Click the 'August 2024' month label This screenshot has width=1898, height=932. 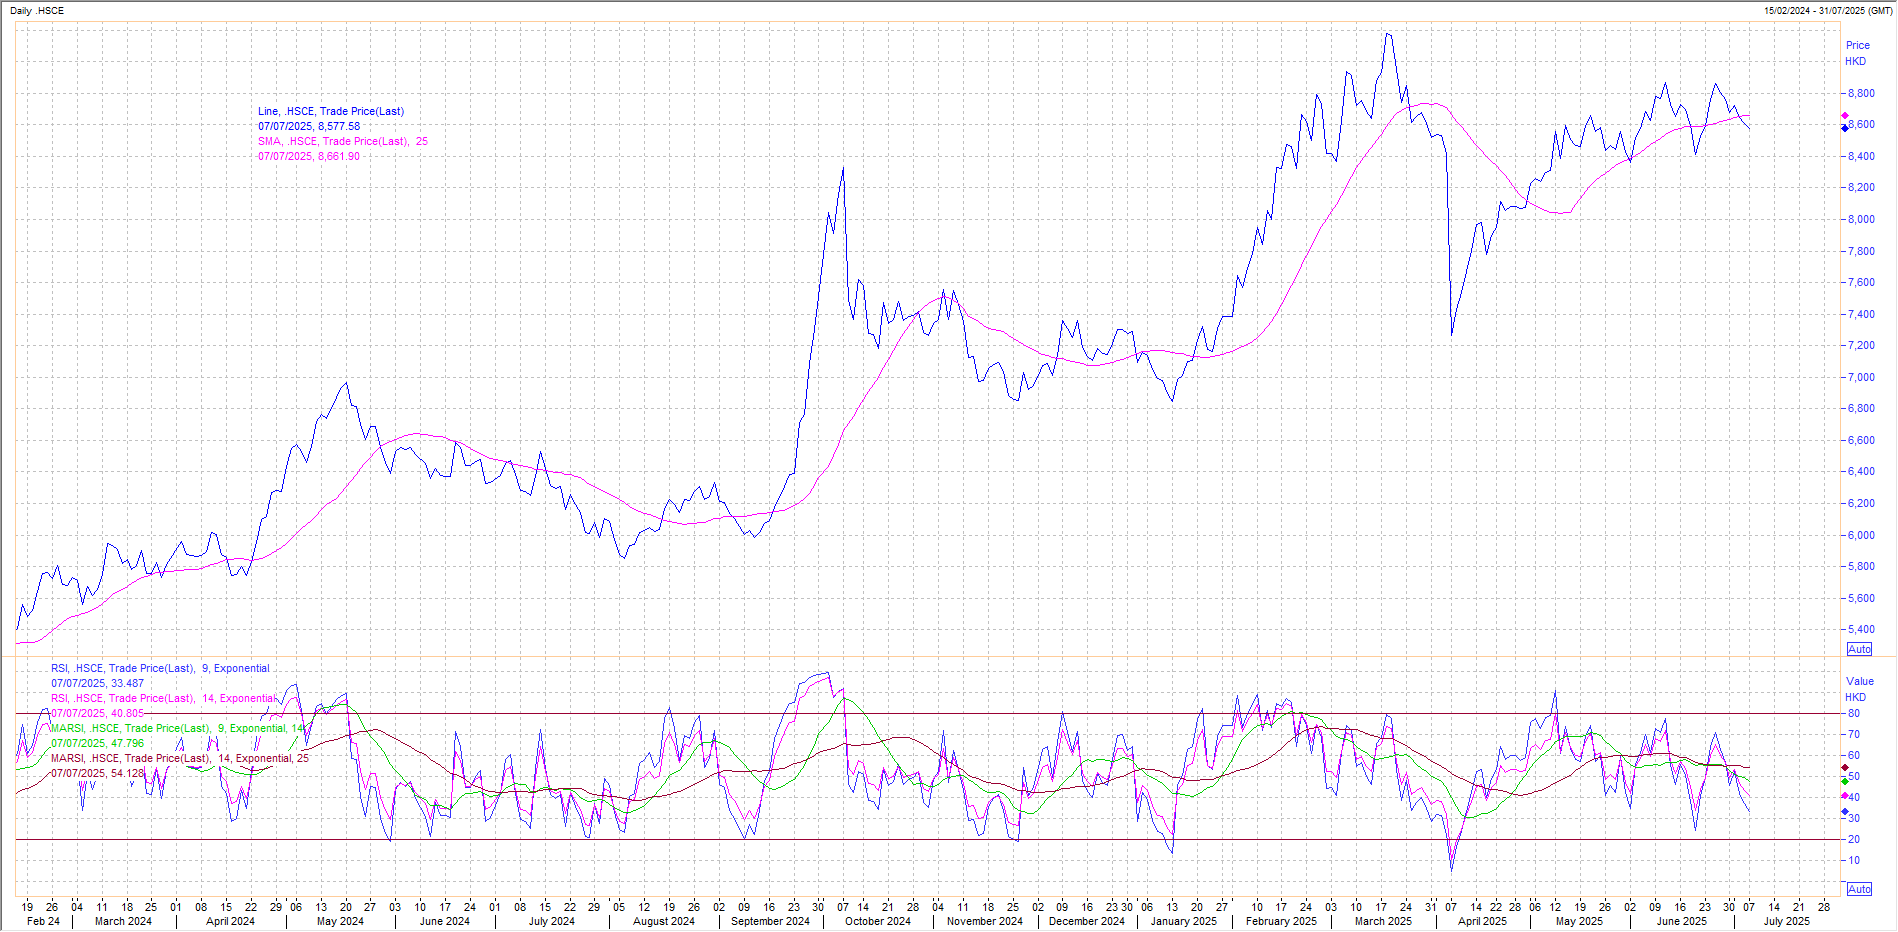click(x=664, y=921)
